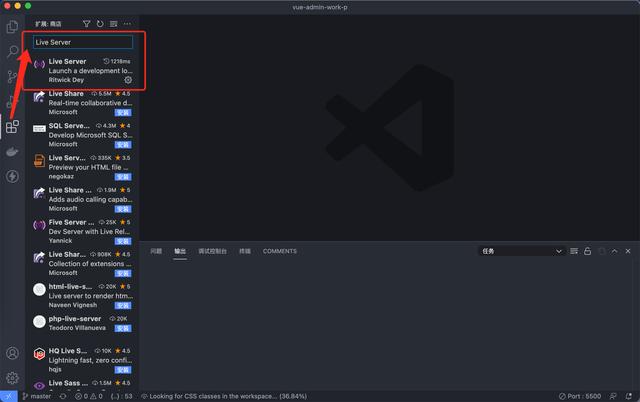Open the Source Control view
This screenshot has width=640, height=402.
tap(12, 77)
